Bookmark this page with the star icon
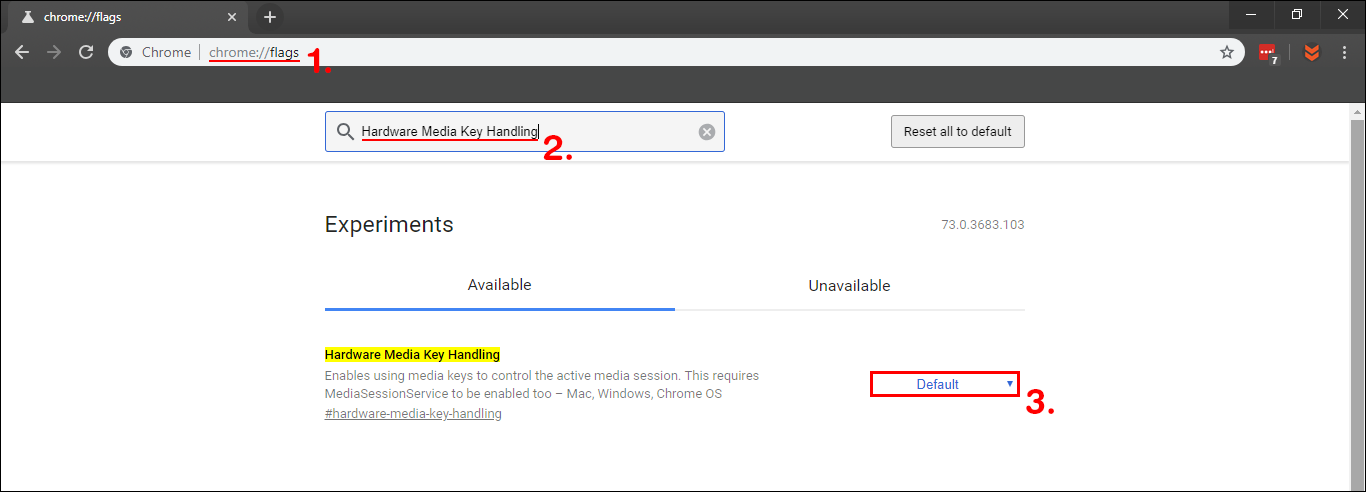The width and height of the screenshot is (1366, 492). 1227,52
